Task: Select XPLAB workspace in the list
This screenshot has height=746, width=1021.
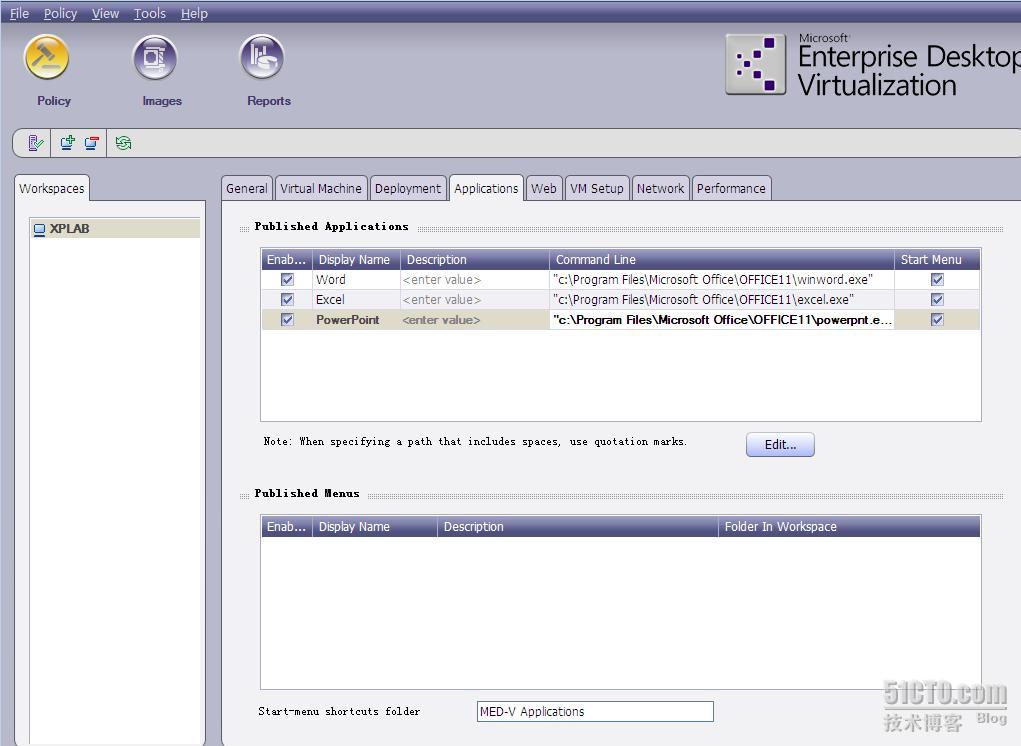Action: tap(115, 228)
